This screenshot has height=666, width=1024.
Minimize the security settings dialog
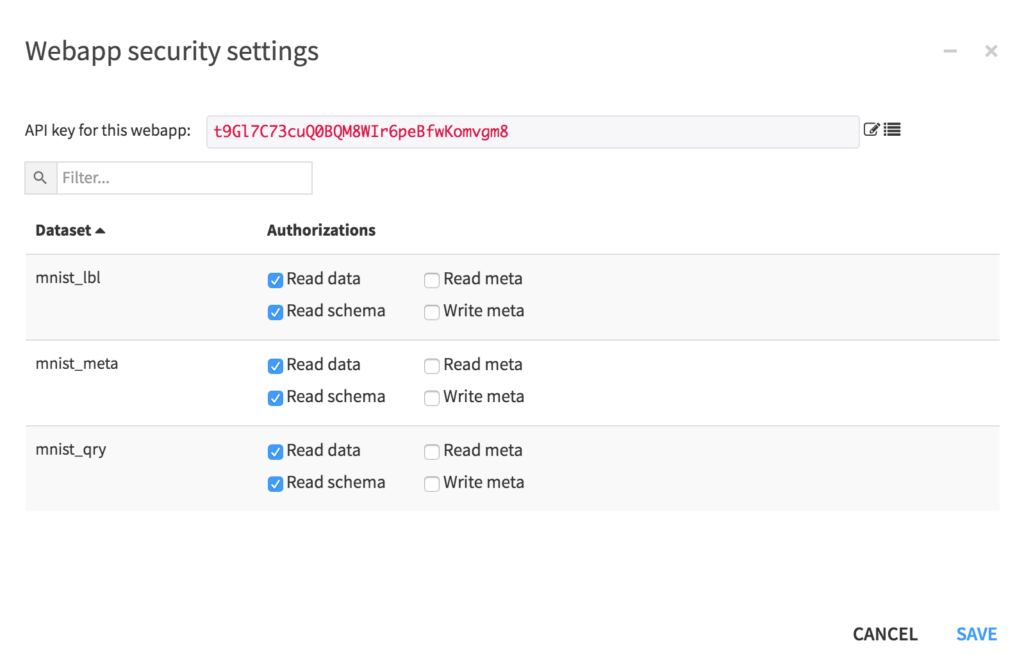tap(949, 50)
